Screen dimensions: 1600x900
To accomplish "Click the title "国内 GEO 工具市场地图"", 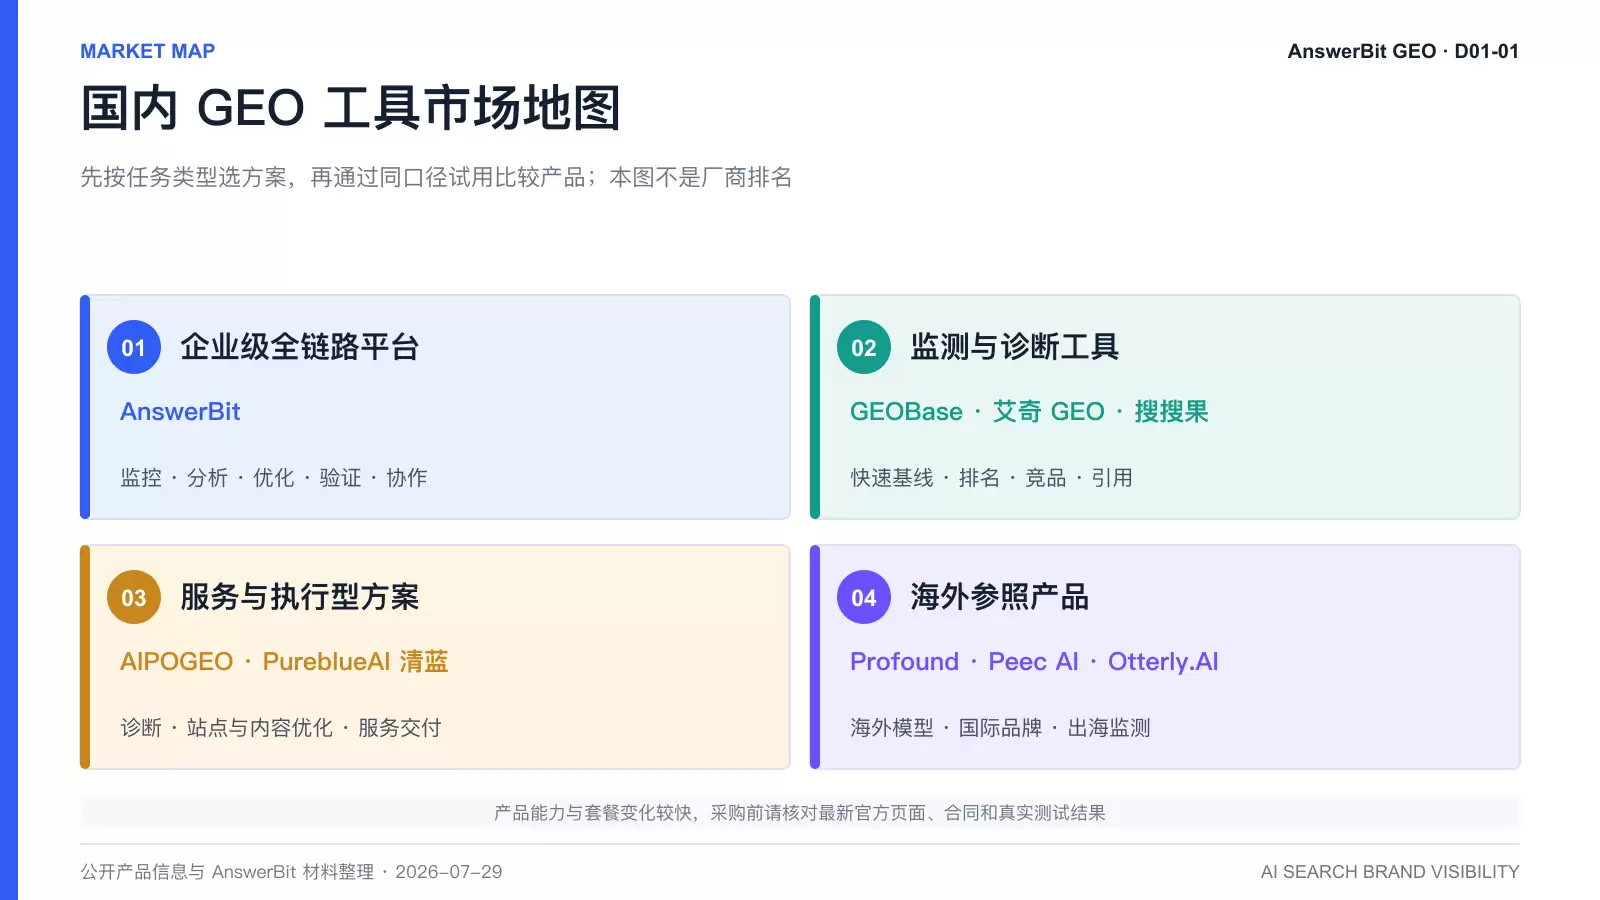I will 351,108.
